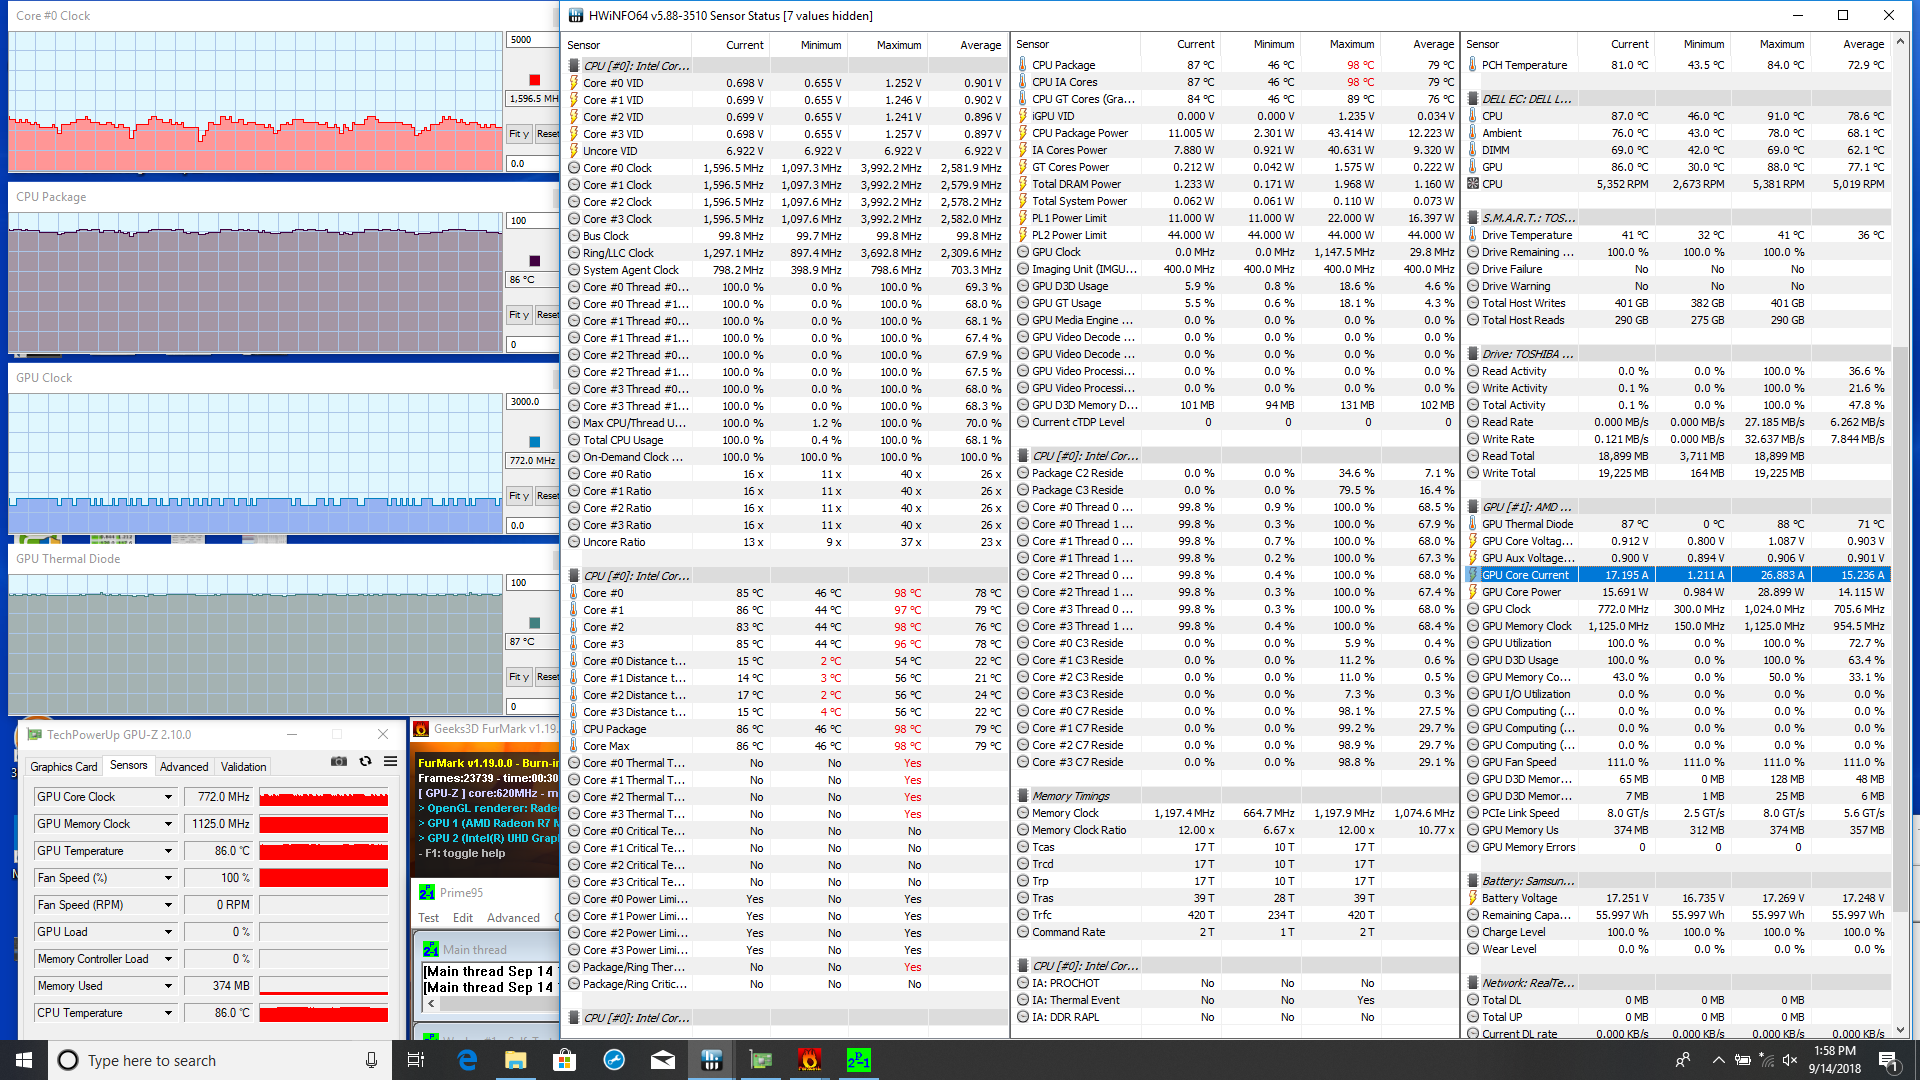Open the GPU Temperature sensor dropdown

[168, 851]
